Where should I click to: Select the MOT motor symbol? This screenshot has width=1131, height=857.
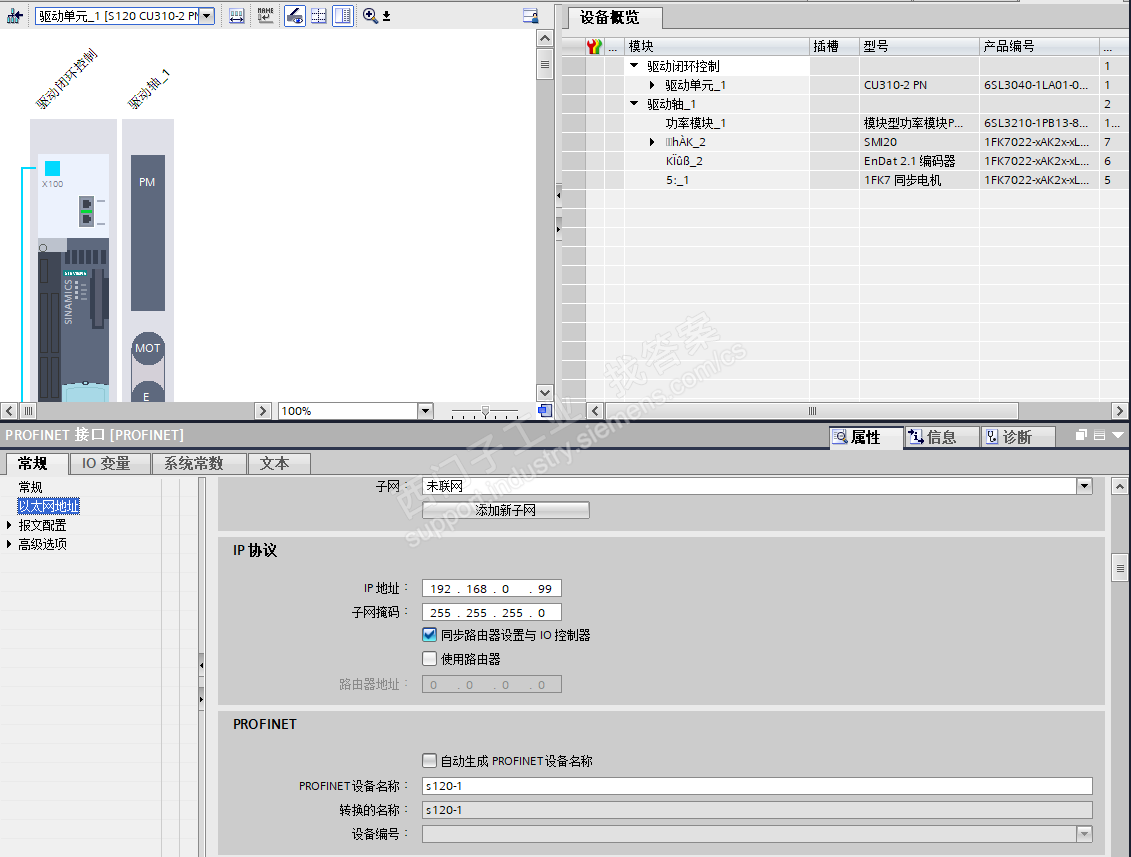[148, 348]
